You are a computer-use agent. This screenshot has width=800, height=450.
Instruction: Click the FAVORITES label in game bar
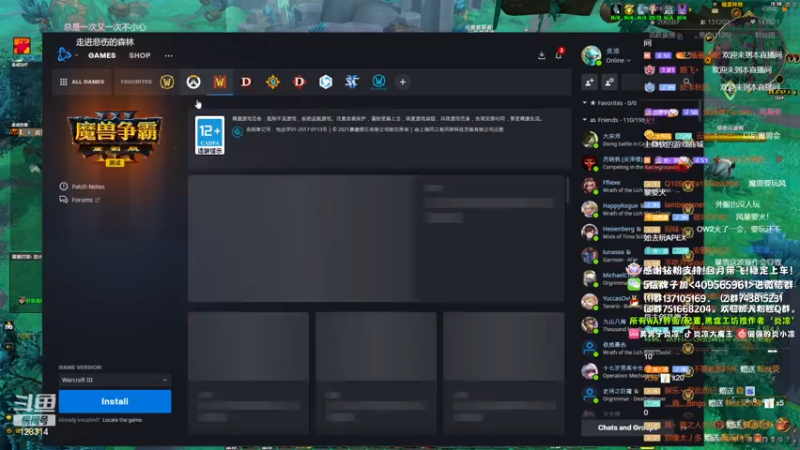point(136,82)
